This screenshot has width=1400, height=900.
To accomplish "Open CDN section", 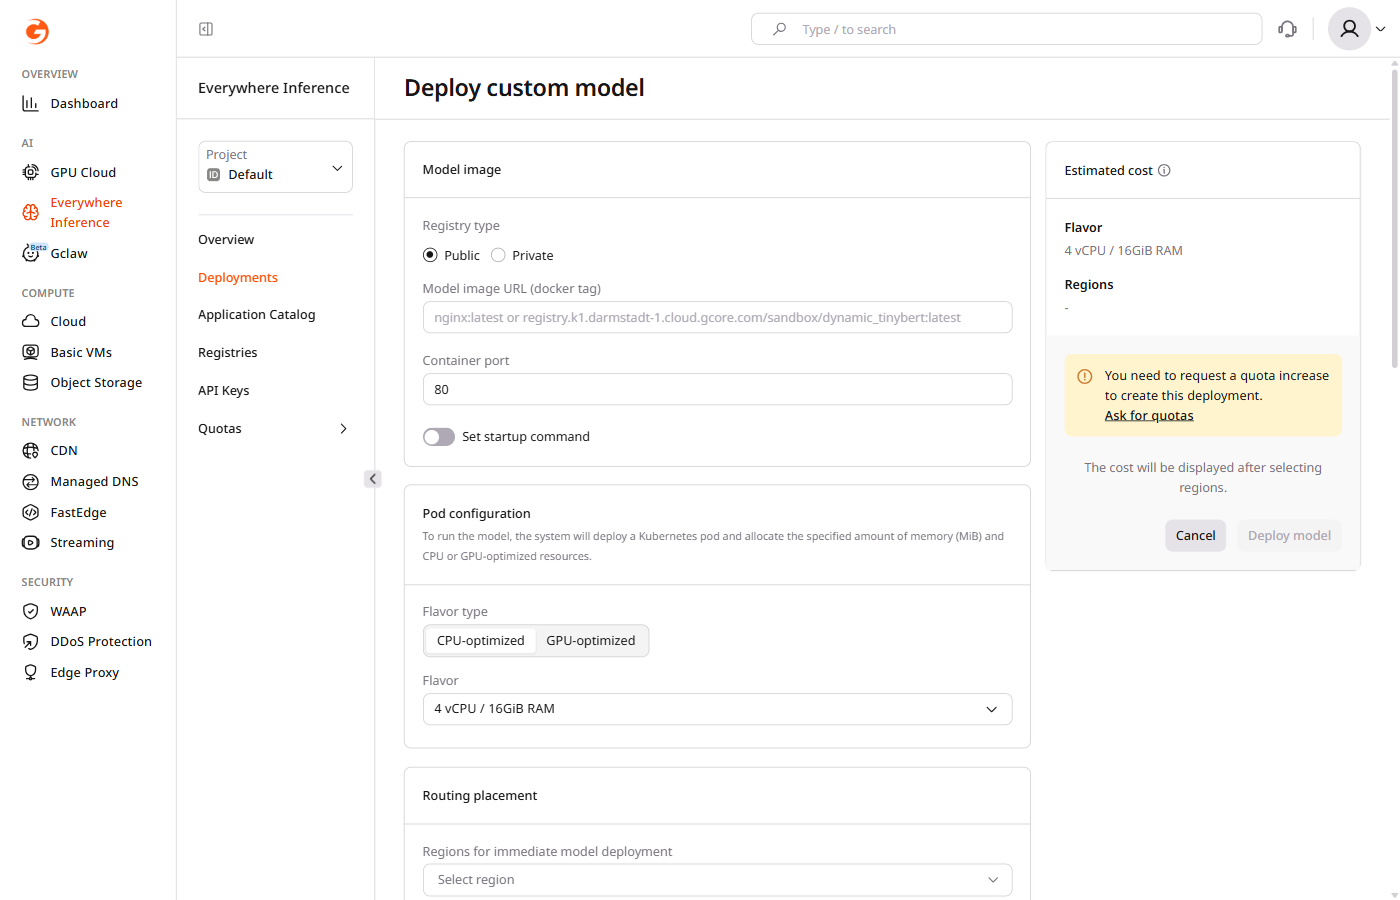I will (50, 450).
